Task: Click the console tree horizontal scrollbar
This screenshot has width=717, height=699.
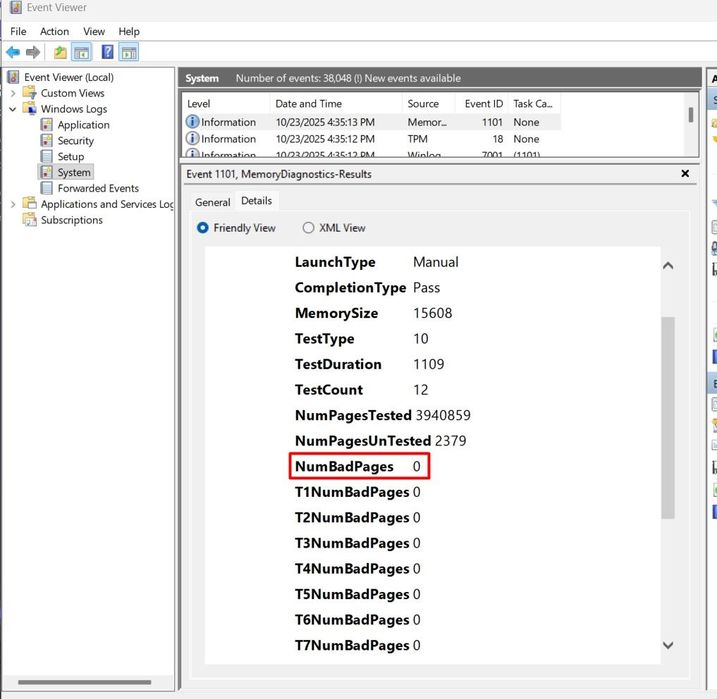Action: point(85,682)
